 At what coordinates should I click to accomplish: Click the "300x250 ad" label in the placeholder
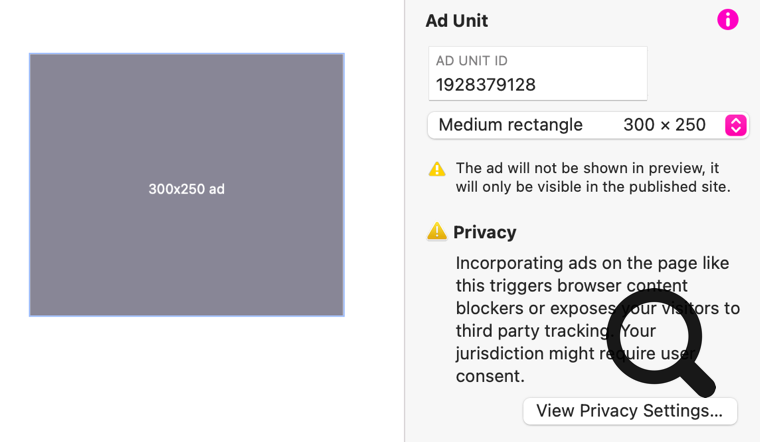[186, 189]
